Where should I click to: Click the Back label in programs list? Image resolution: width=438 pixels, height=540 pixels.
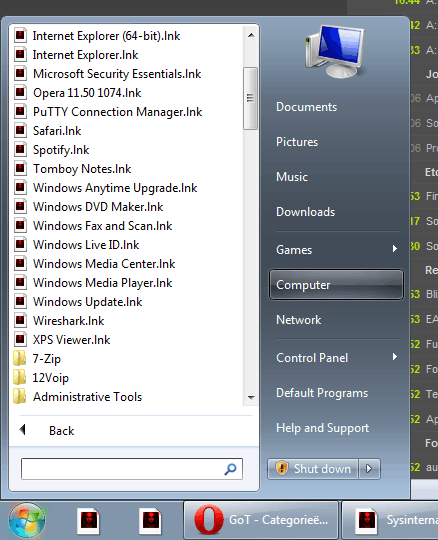coord(62,430)
